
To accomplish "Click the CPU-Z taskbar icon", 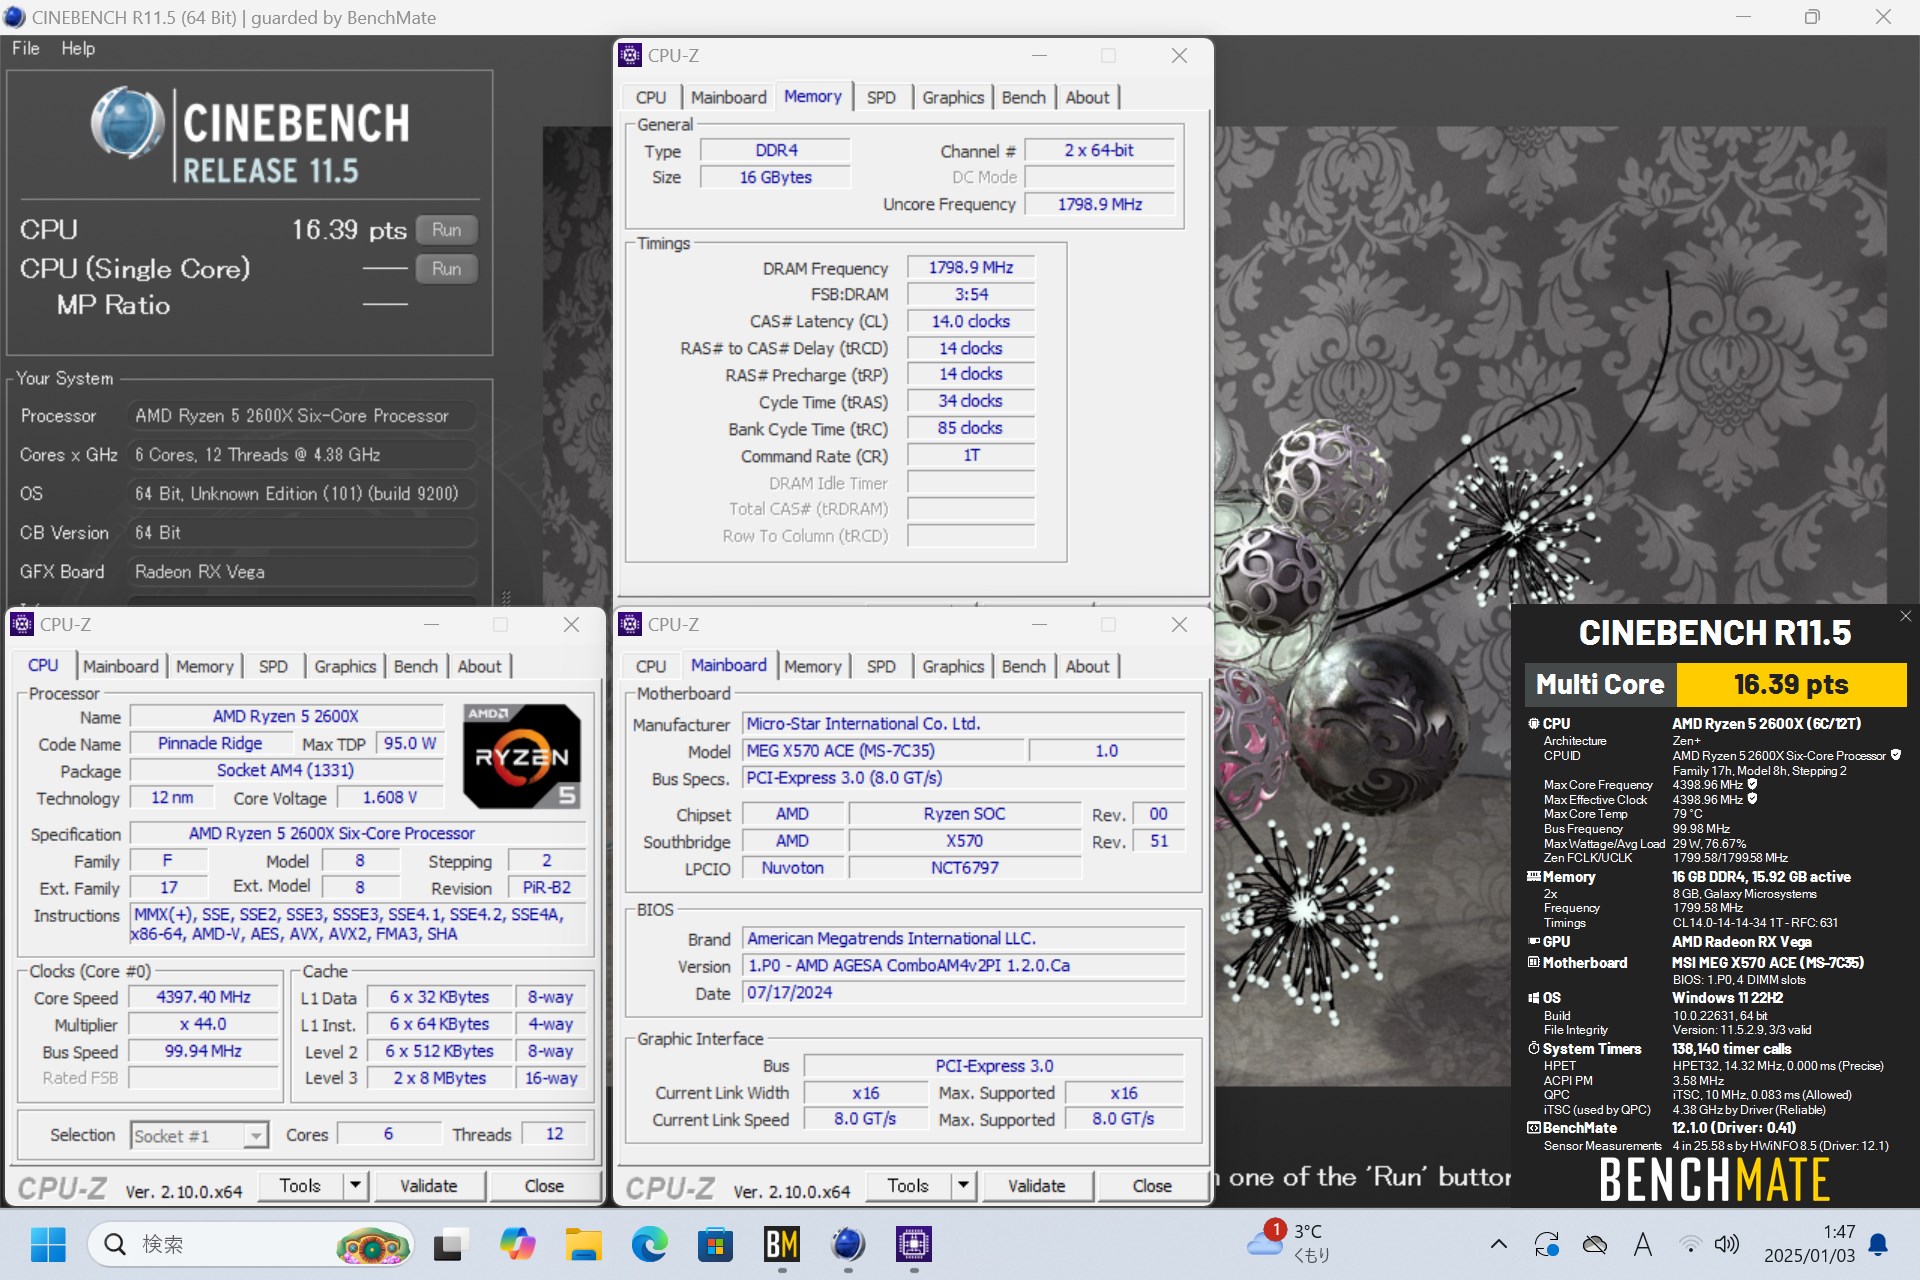I will point(914,1244).
